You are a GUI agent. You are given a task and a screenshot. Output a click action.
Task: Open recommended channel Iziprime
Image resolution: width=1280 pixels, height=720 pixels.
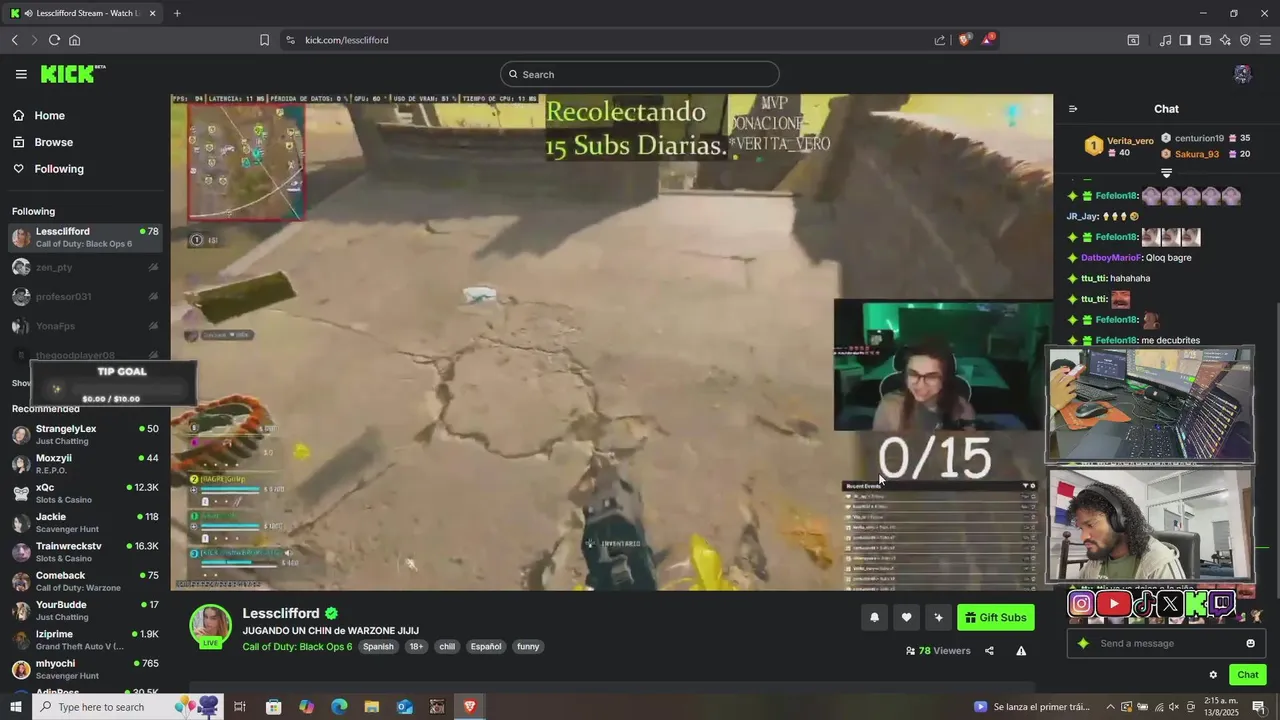click(x=85, y=640)
